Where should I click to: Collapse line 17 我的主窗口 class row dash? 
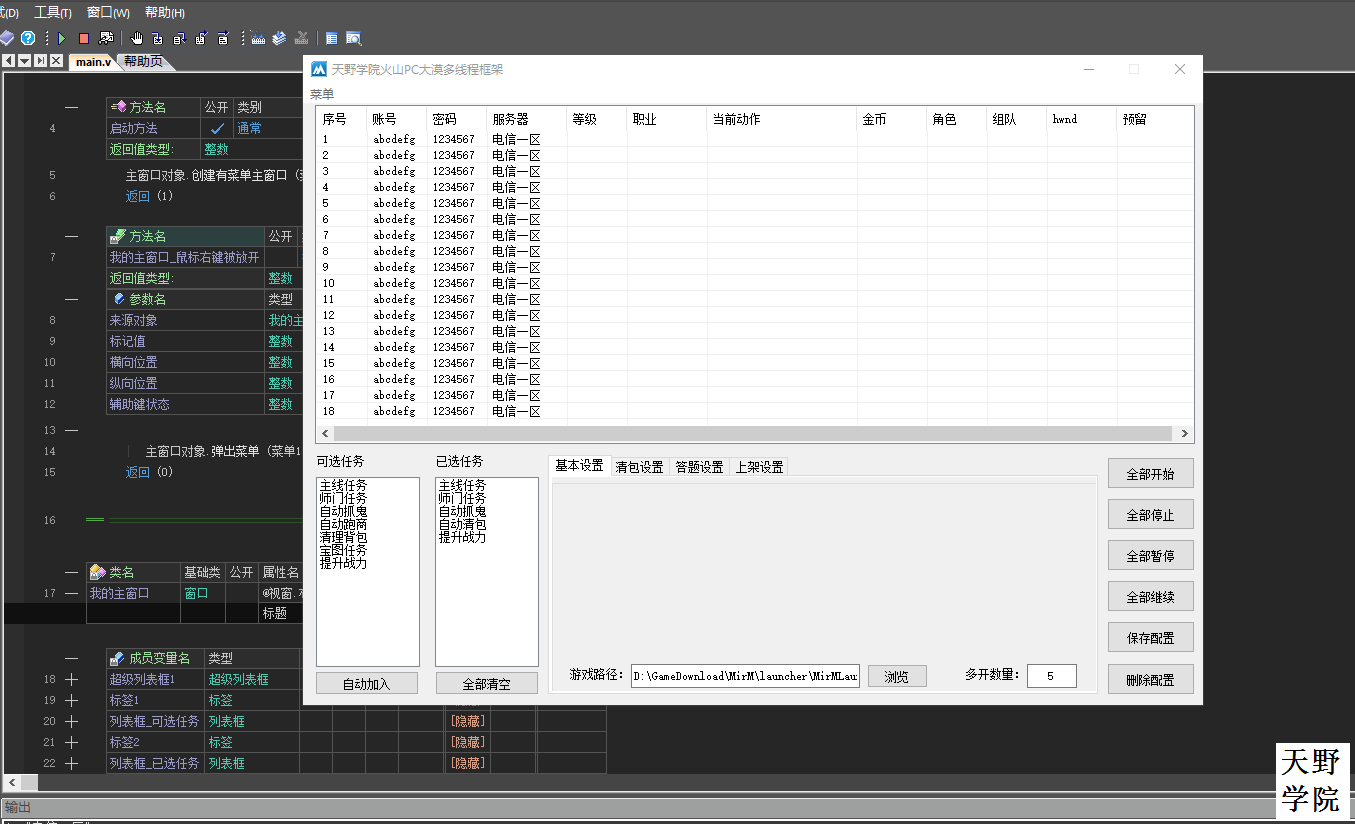coord(71,593)
